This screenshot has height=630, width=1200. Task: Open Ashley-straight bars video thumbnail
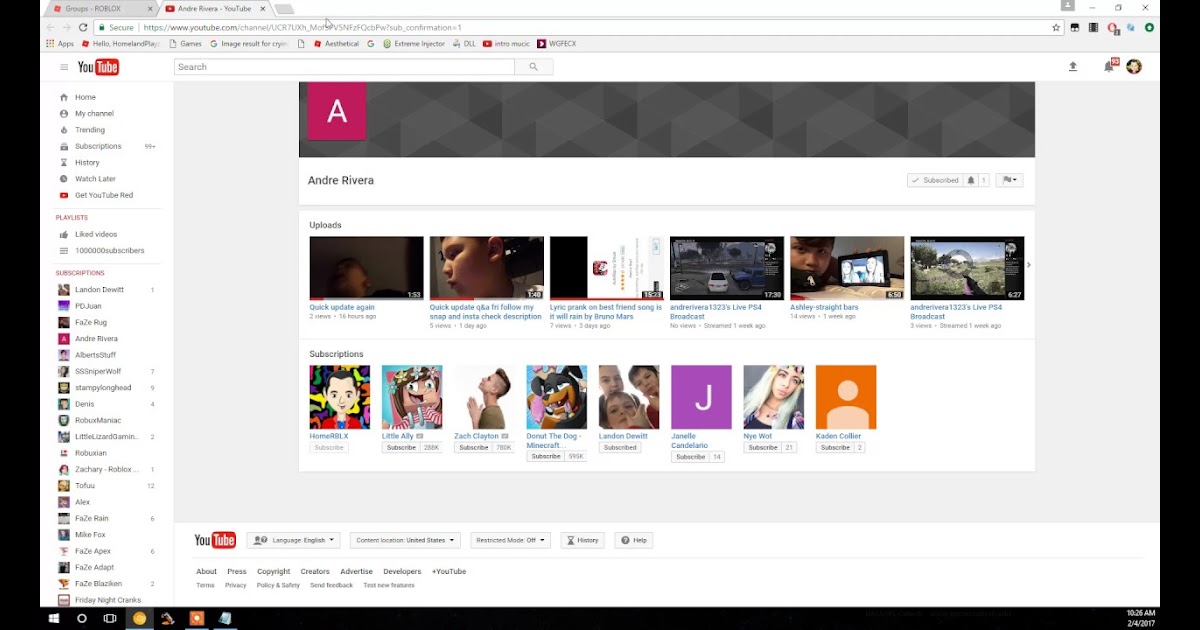point(847,268)
